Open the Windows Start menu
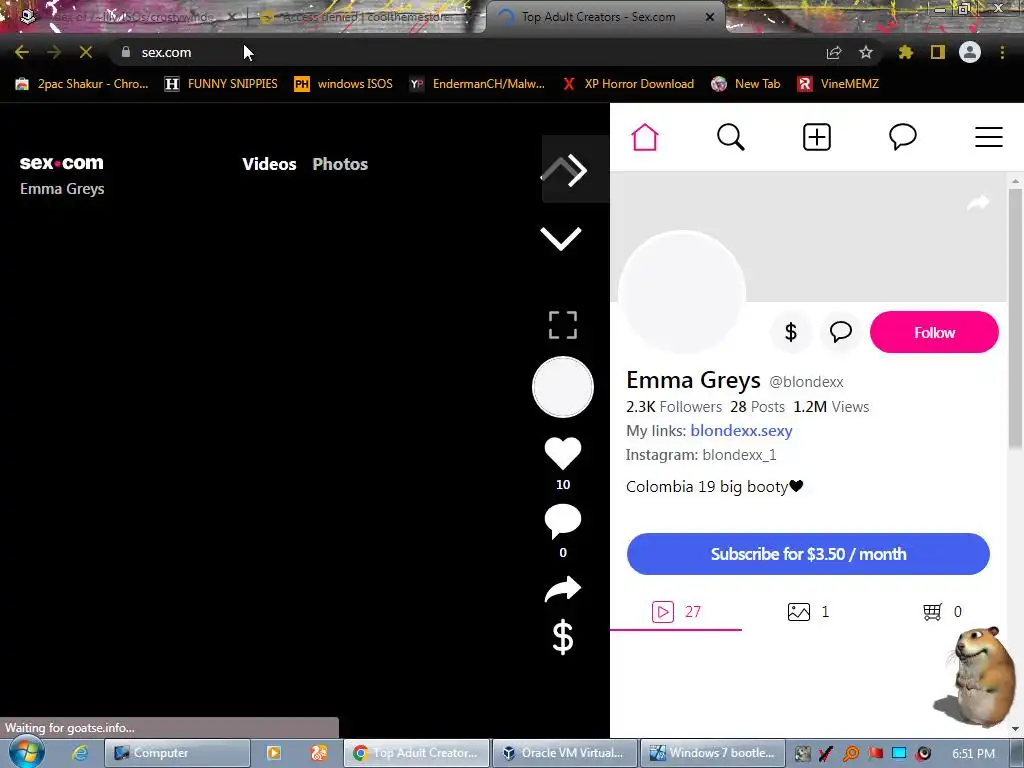1024x768 pixels. (x=27, y=753)
